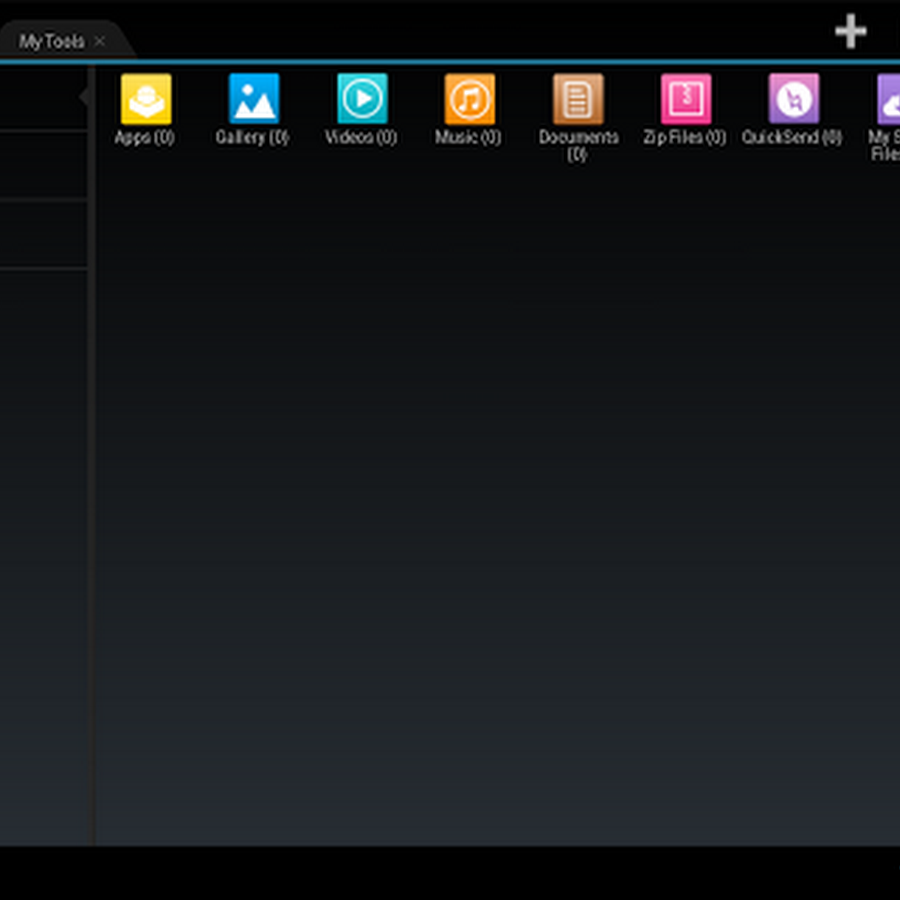Viewport: 900px width, 900px height.
Task: Open the Zip Files category icon
Action: point(686,99)
